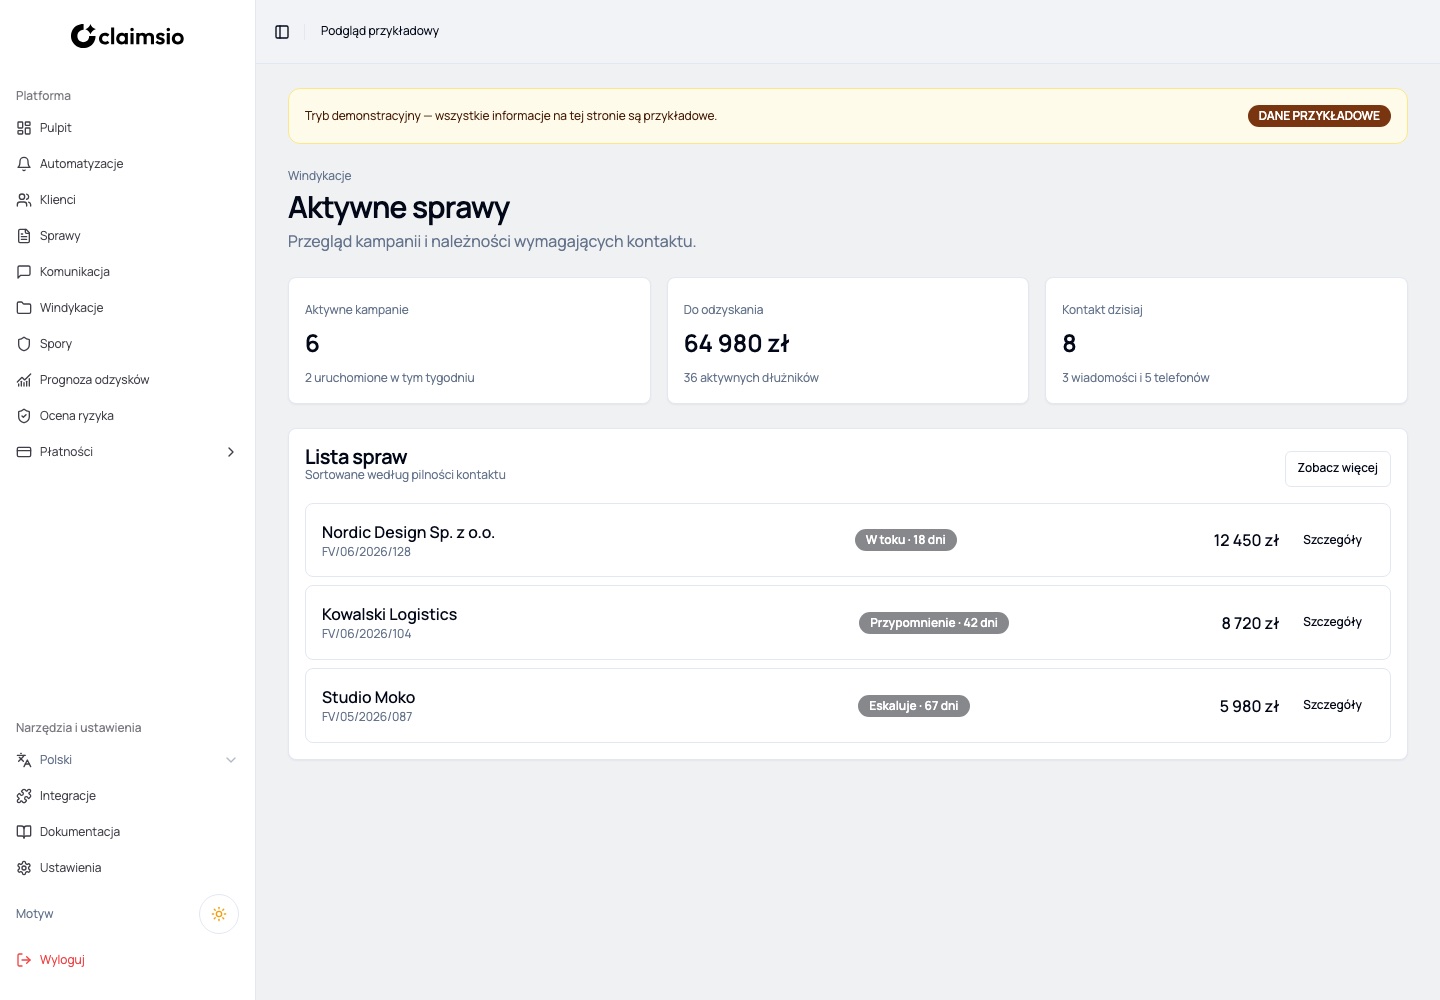This screenshot has width=1440, height=1000.
Task: Click the Ocena ryzyka shield-check icon
Action: [x=24, y=416]
